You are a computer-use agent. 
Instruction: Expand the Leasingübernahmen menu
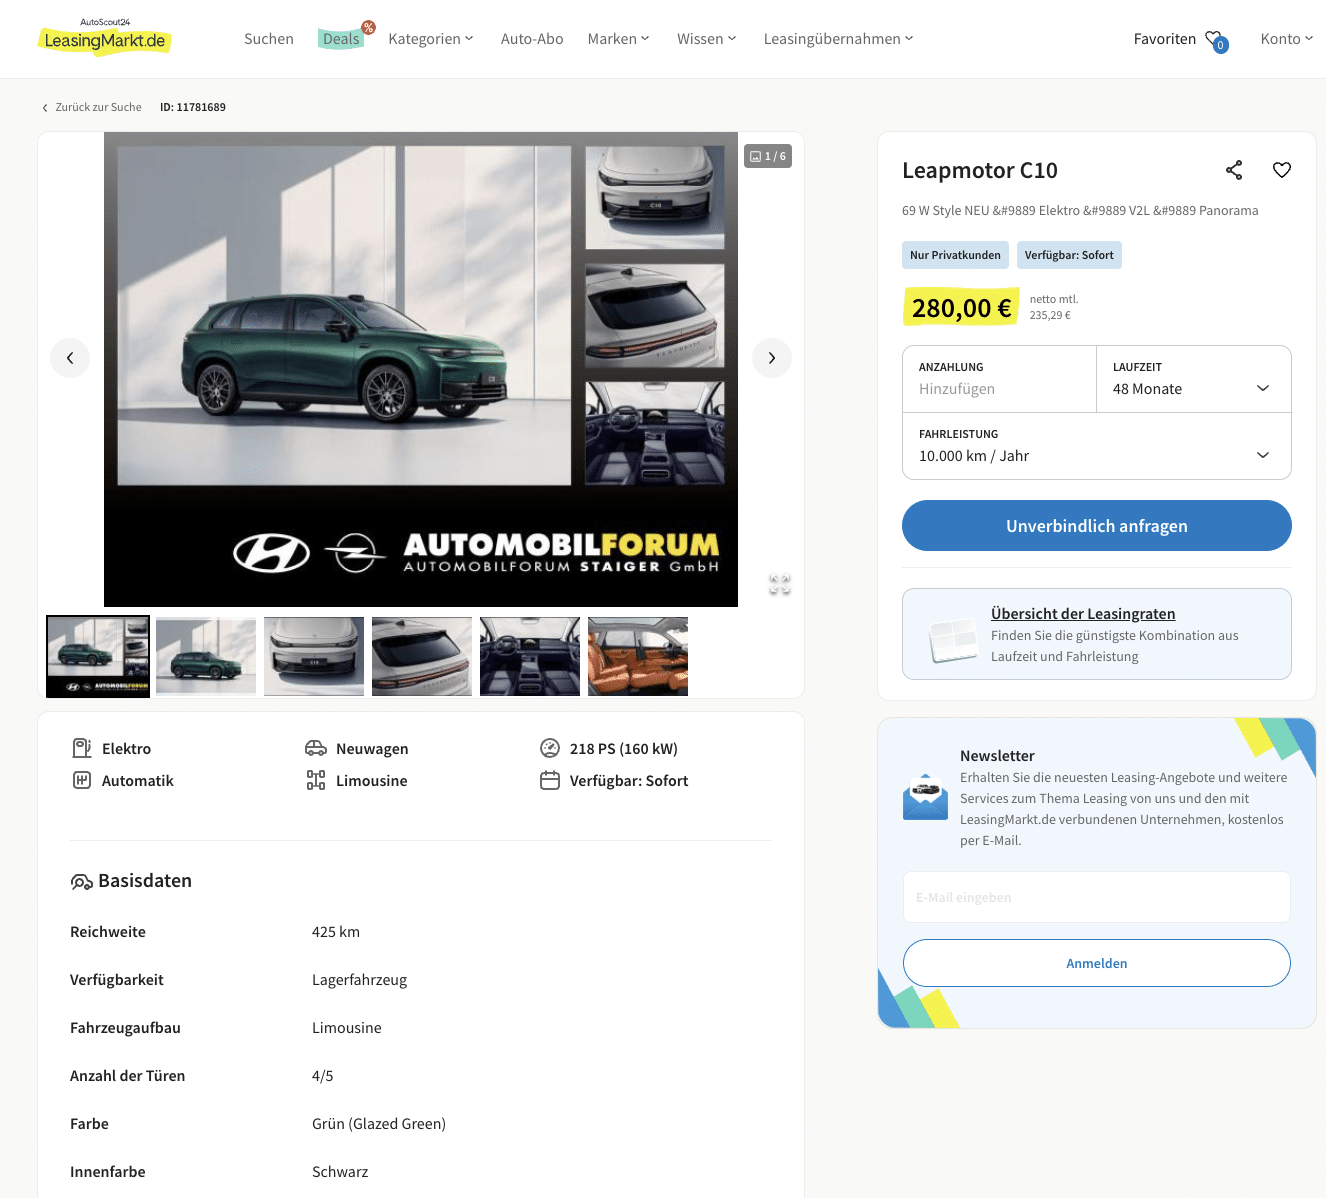(839, 39)
